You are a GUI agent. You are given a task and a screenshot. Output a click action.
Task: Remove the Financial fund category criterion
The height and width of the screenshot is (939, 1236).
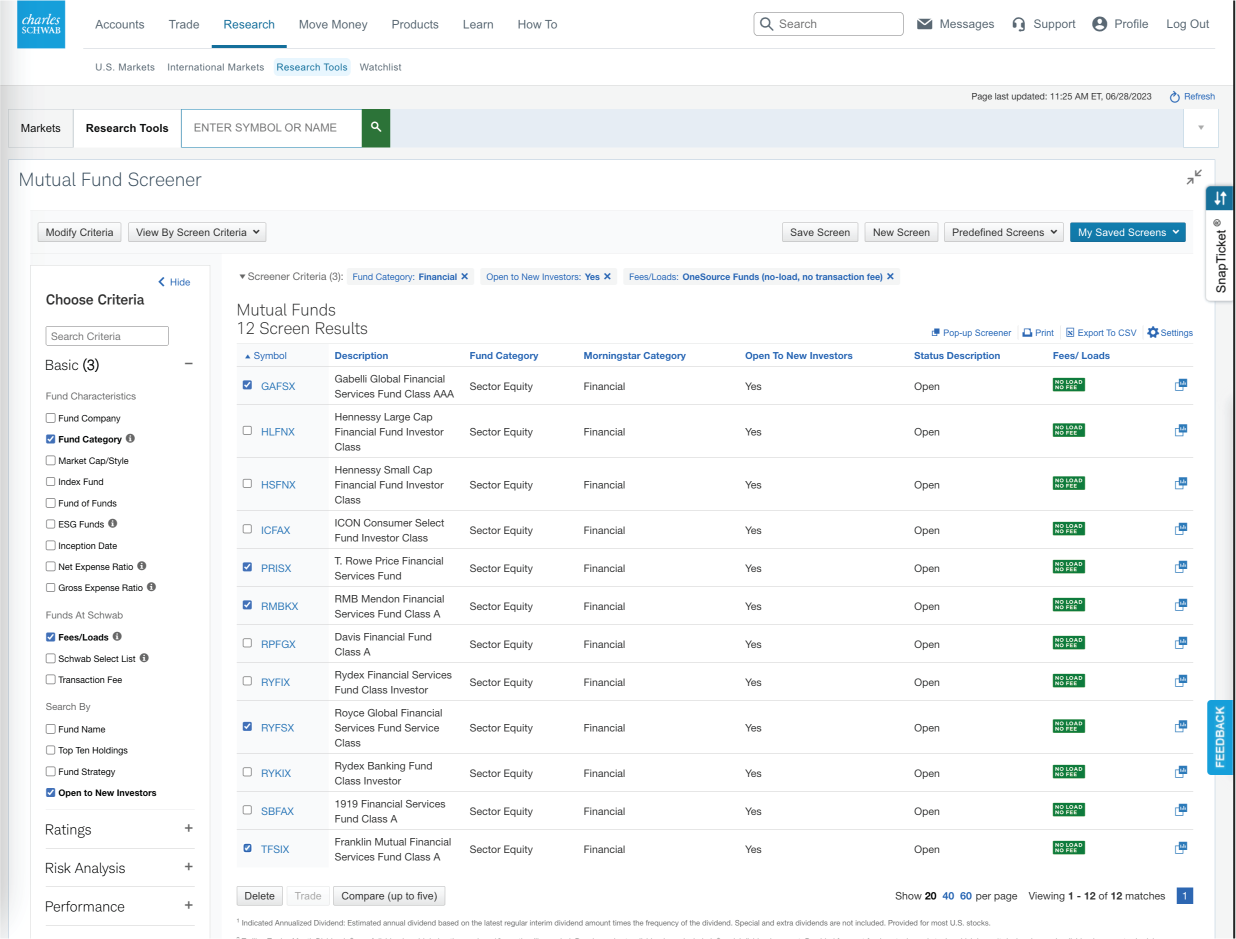coord(465,277)
